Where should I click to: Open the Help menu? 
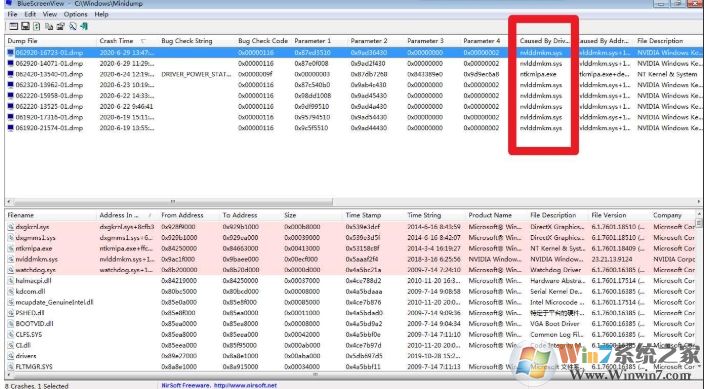pos(101,14)
